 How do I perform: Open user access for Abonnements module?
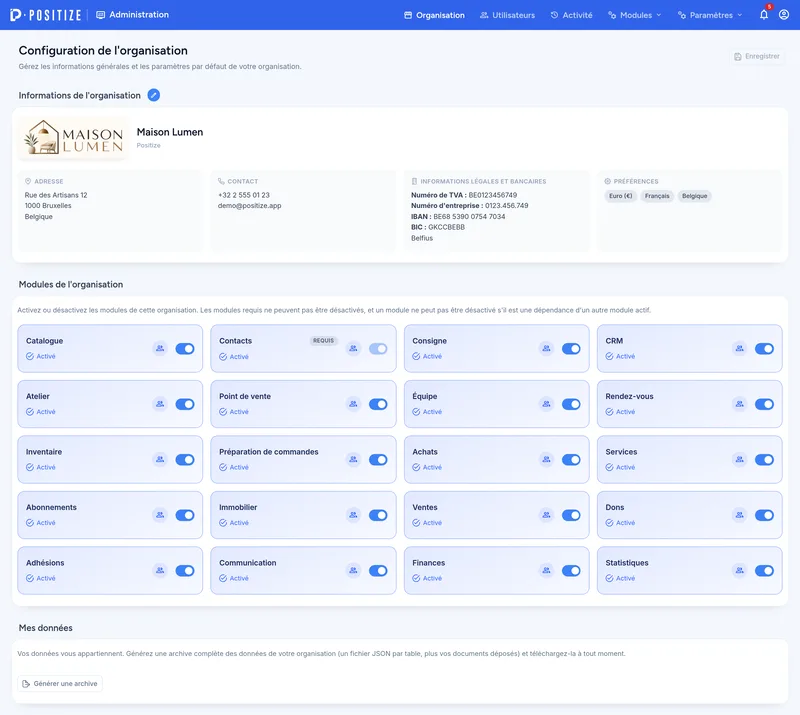[x=160, y=515]
